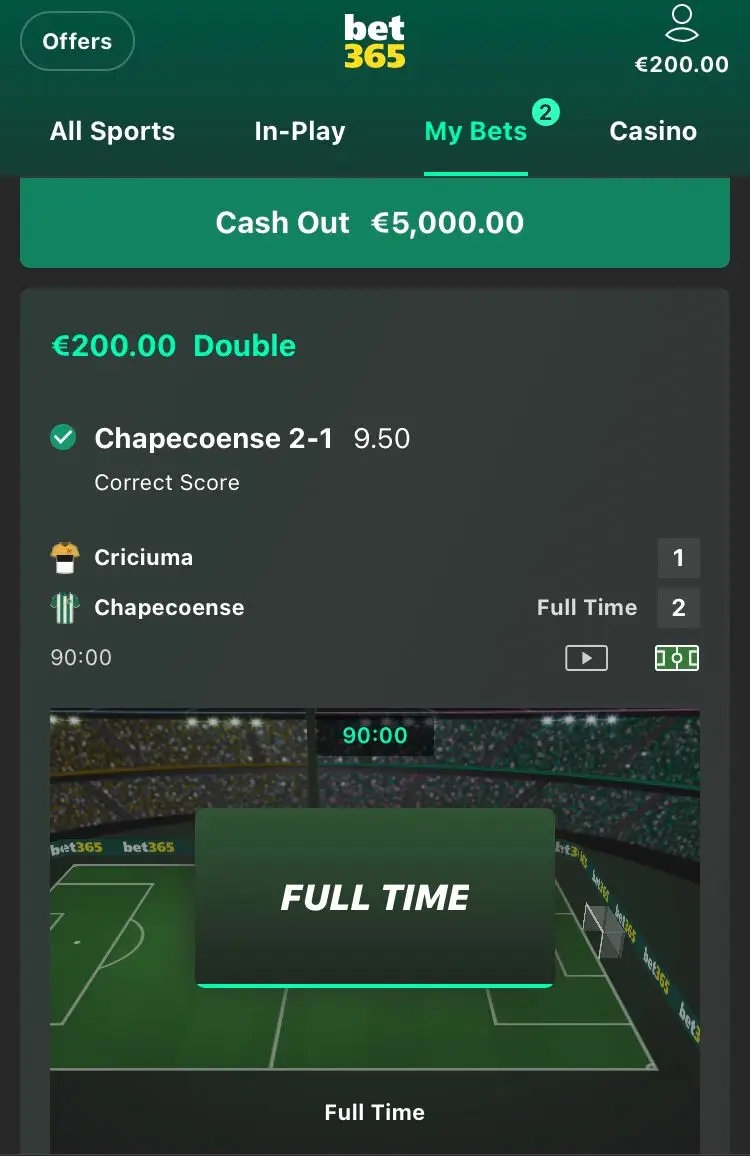Screen dimensions: 750x1156
Task: Cash Out €5,000.00
Action: pyautogui.click(x=375, y=223)
